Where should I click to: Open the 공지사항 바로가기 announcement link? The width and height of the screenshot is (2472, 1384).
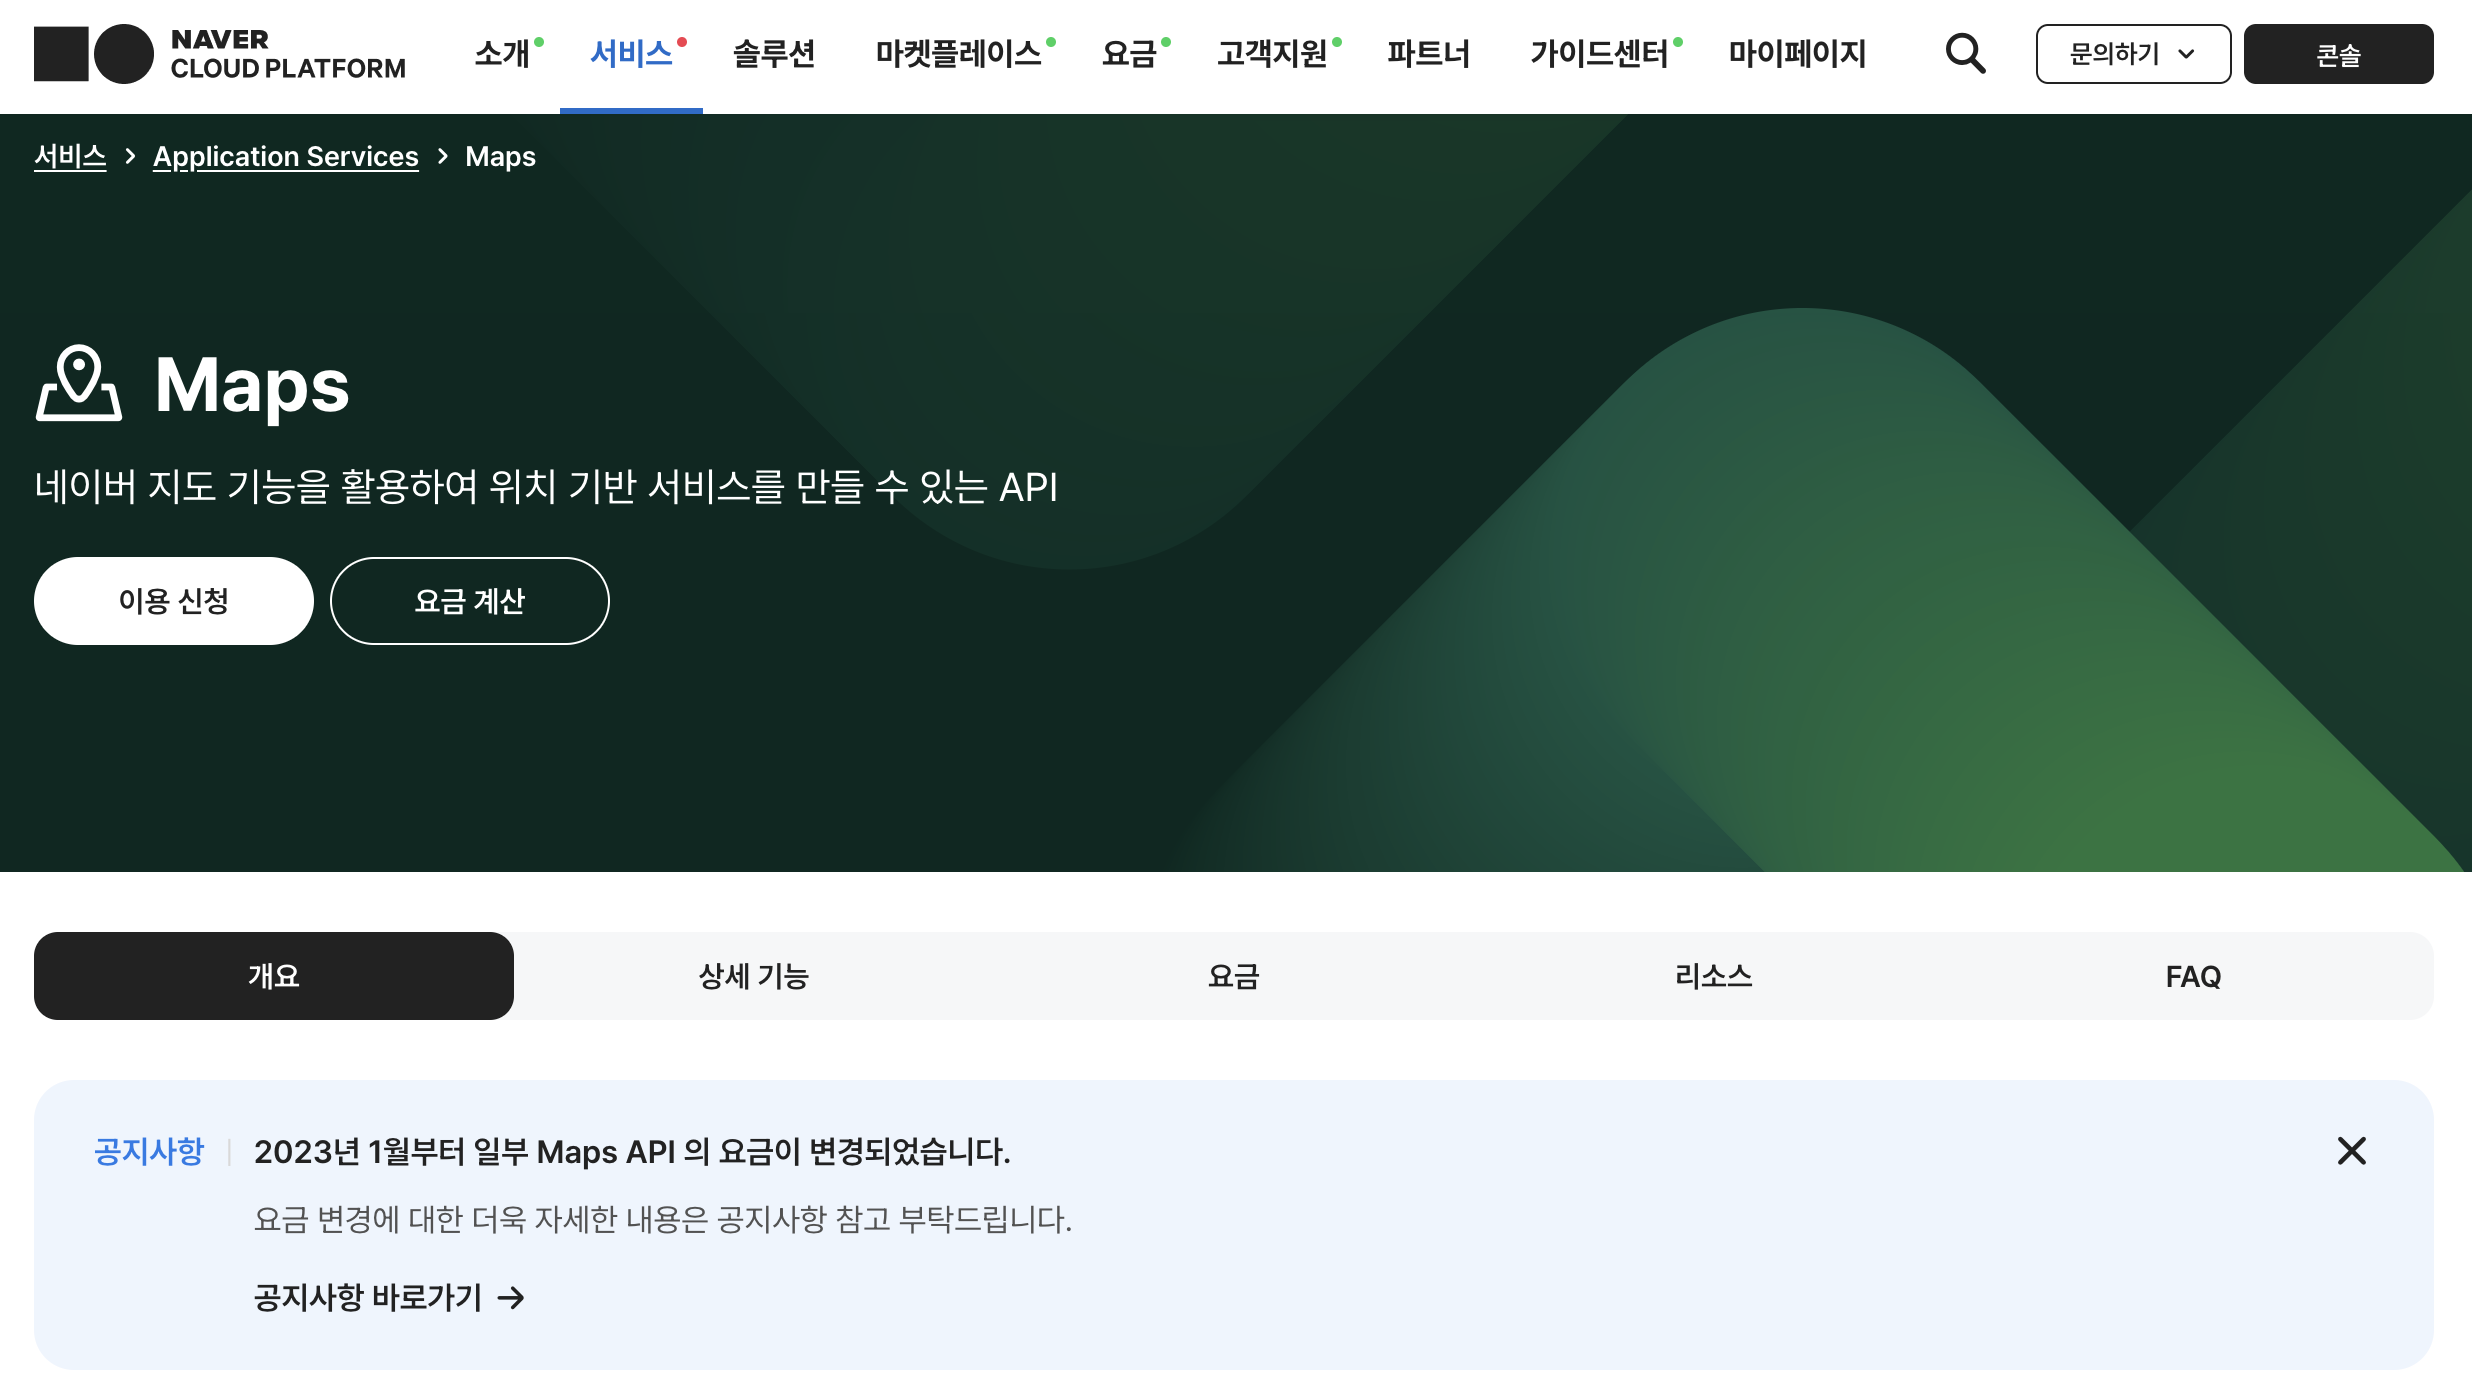pos(368,1297)
